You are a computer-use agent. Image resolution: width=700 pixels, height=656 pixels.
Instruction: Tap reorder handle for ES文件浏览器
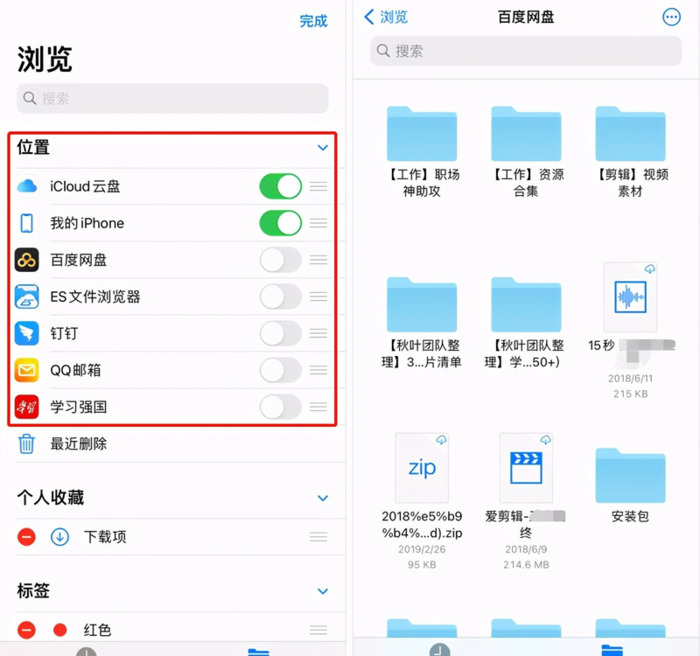(319, 297)
